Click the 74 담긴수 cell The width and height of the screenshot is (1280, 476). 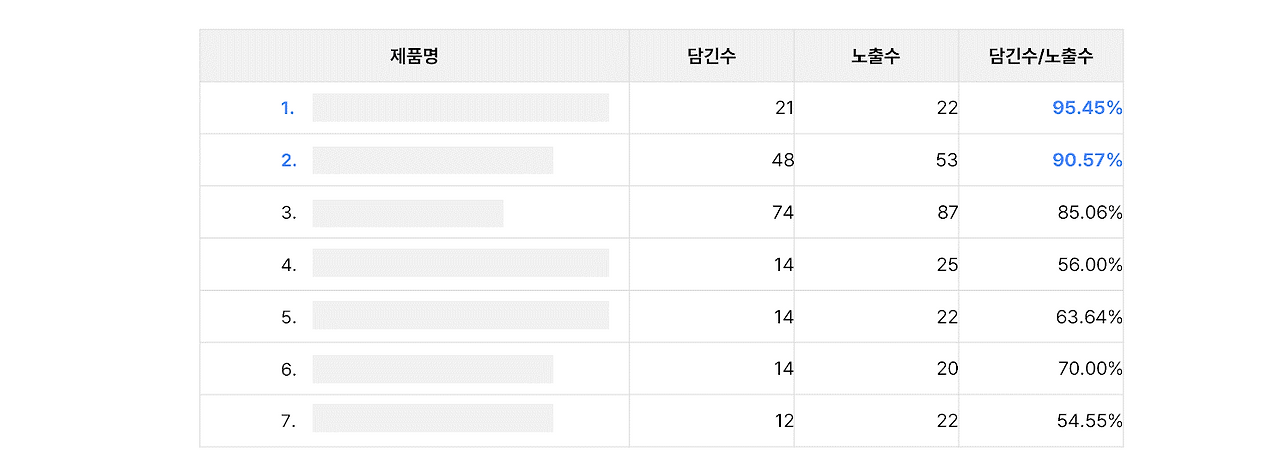pos(712,212)
